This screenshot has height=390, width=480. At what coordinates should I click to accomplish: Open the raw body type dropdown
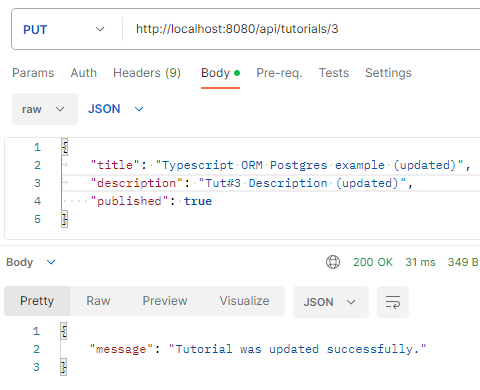coord(45,109)
